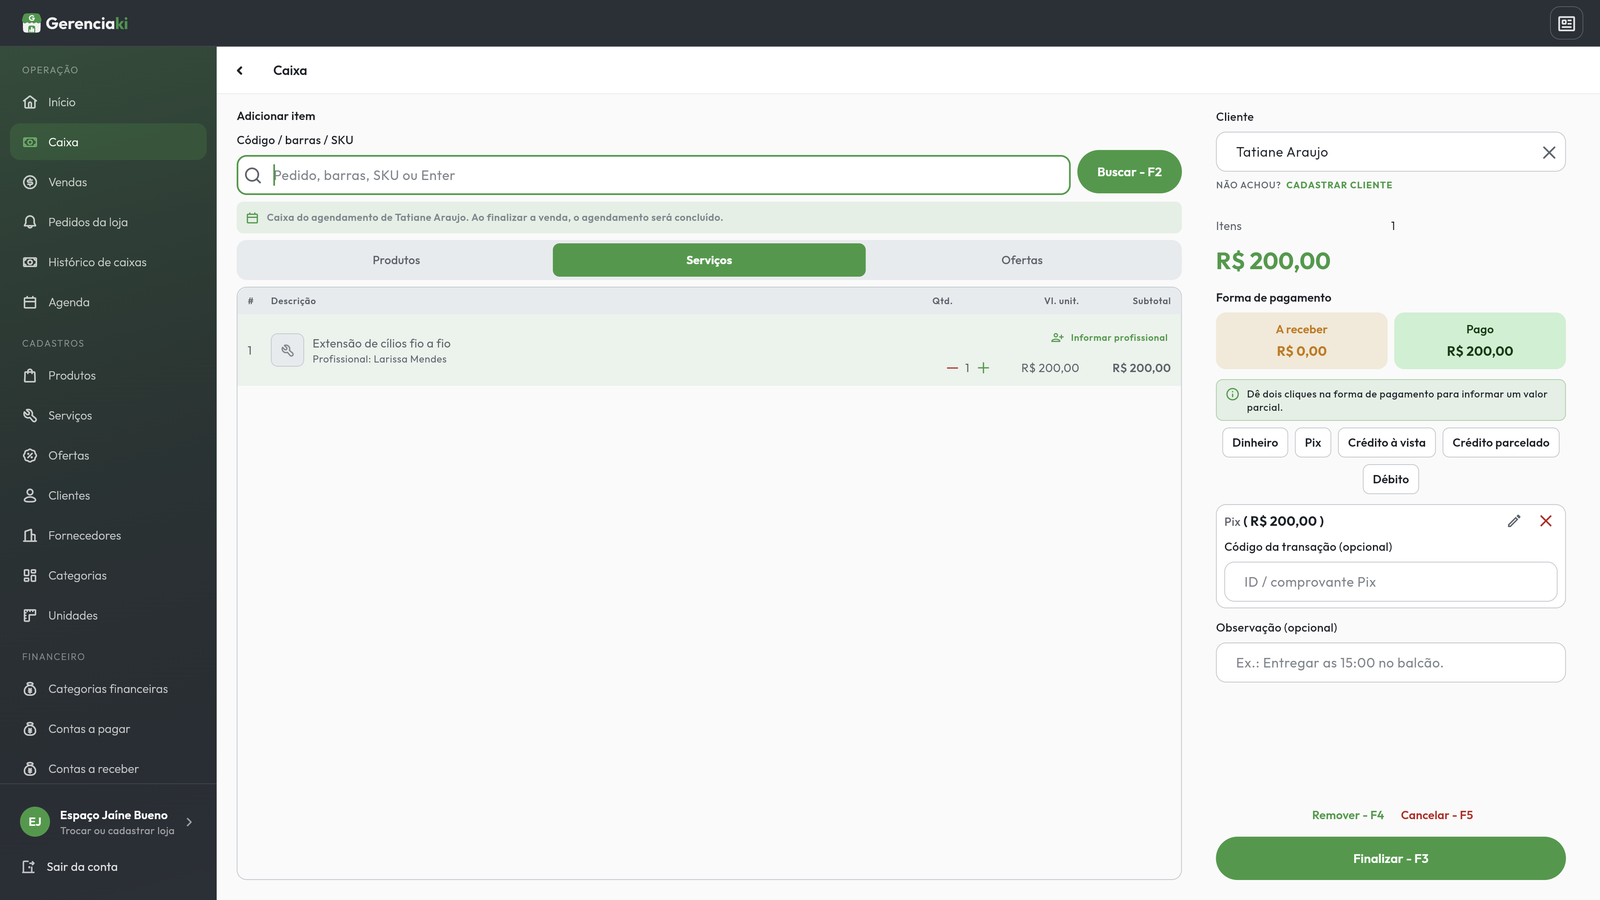
Task: Click the agendamento de Tatiane Araujo notice
Action: [x=709, y=218]
